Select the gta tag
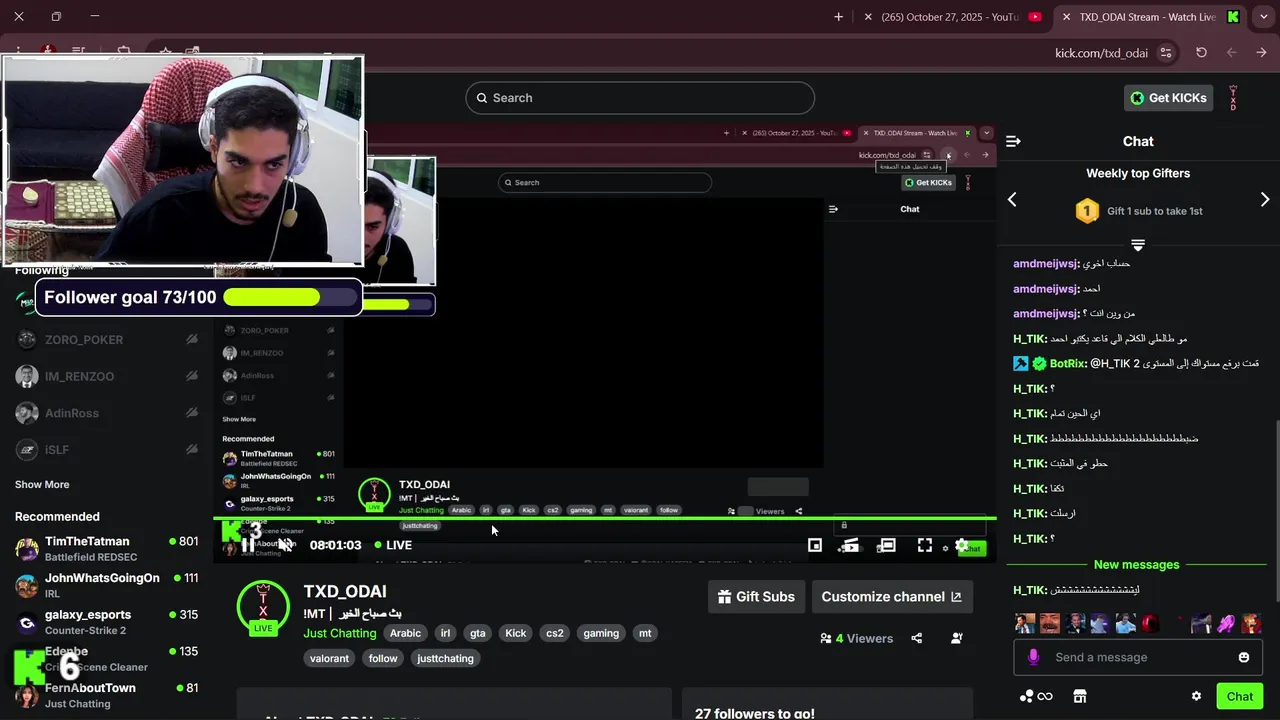 point(478,633)
